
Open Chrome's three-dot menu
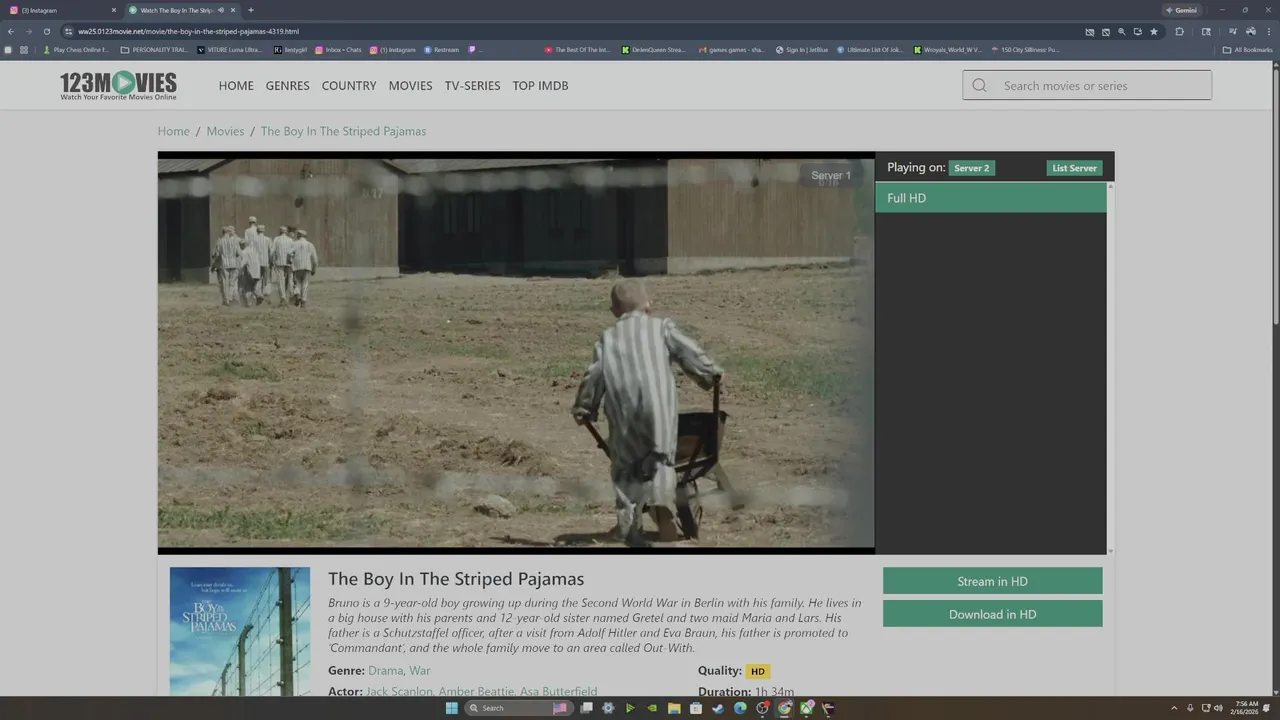[x=1268, y=31]
